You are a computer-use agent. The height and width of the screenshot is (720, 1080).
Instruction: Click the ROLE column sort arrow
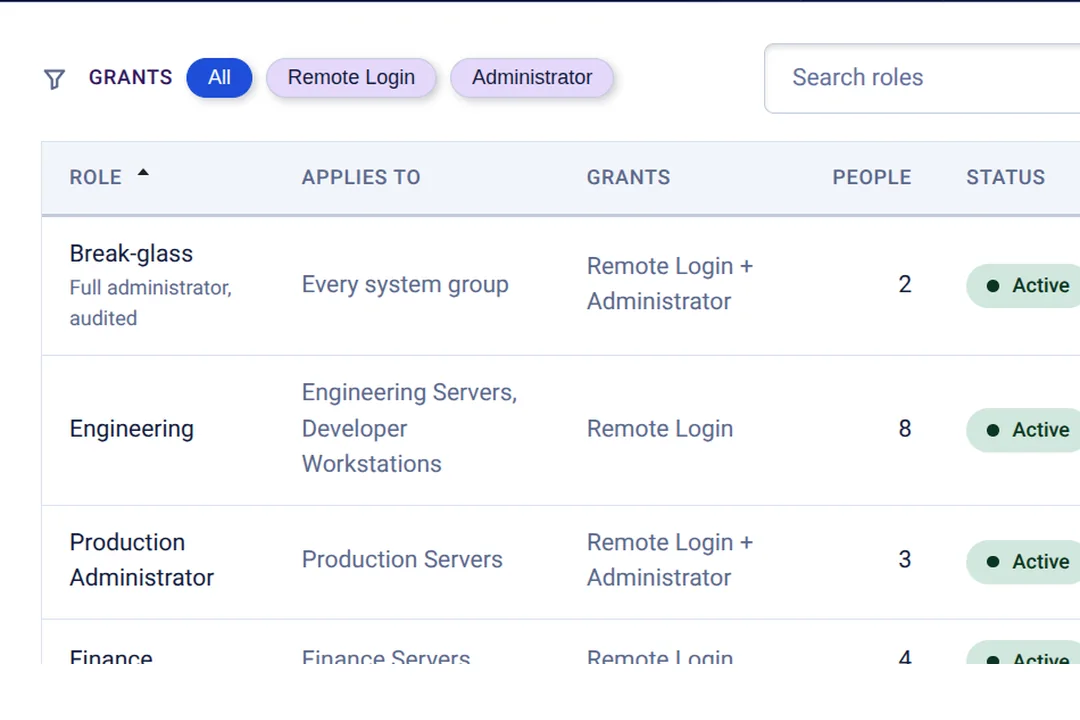click(143, 173)
